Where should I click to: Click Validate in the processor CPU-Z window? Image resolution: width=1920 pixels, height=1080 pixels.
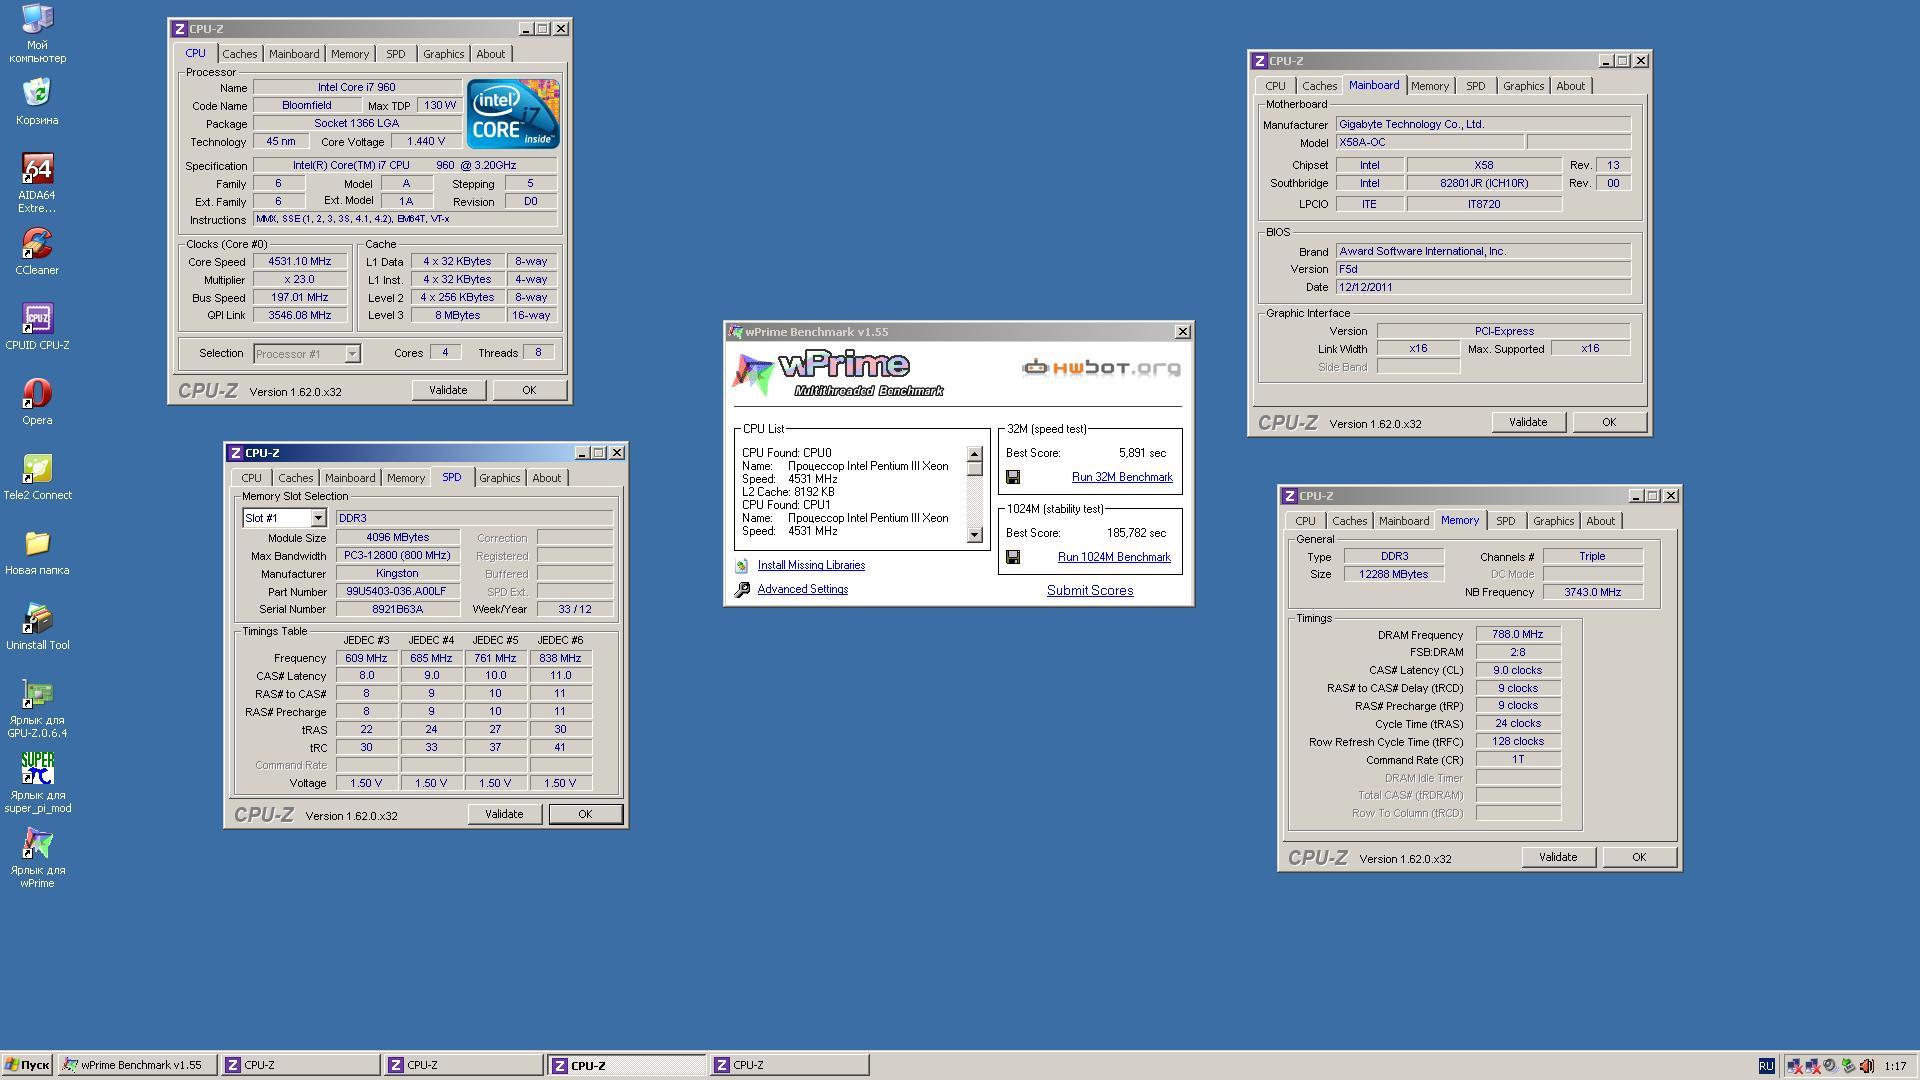[448, 390]
